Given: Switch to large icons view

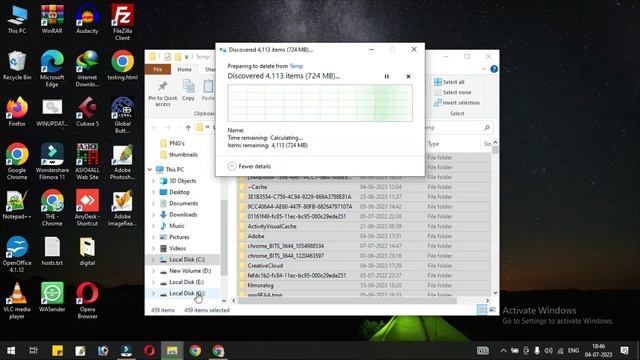Looking at the screenshot, I should pos(493,310).
